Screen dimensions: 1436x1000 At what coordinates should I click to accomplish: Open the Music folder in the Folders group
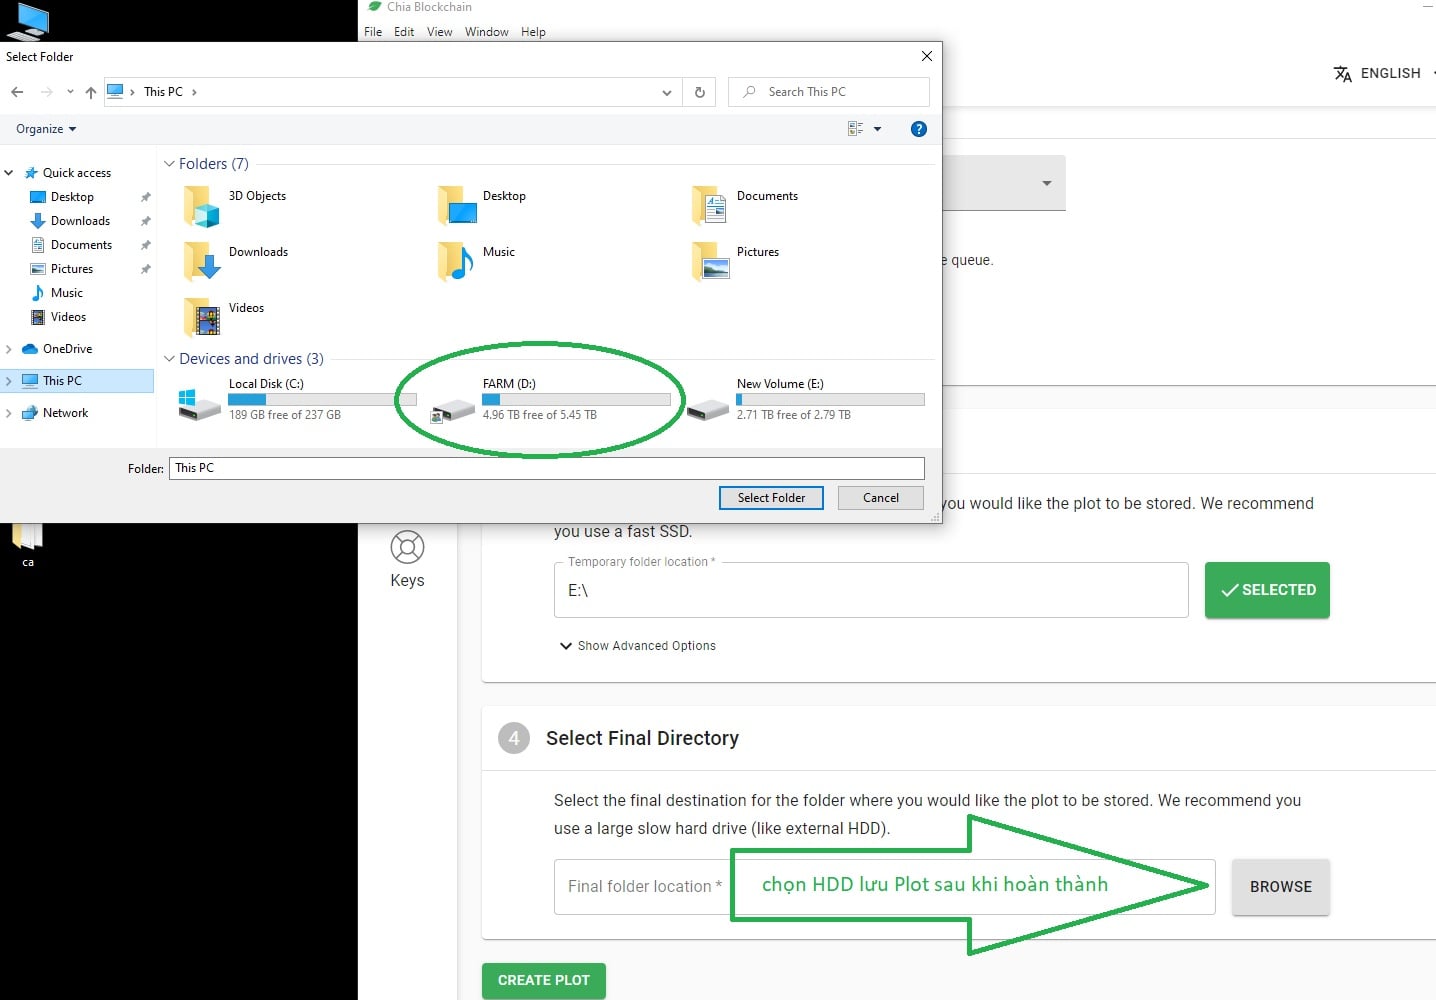pos(498,253)
